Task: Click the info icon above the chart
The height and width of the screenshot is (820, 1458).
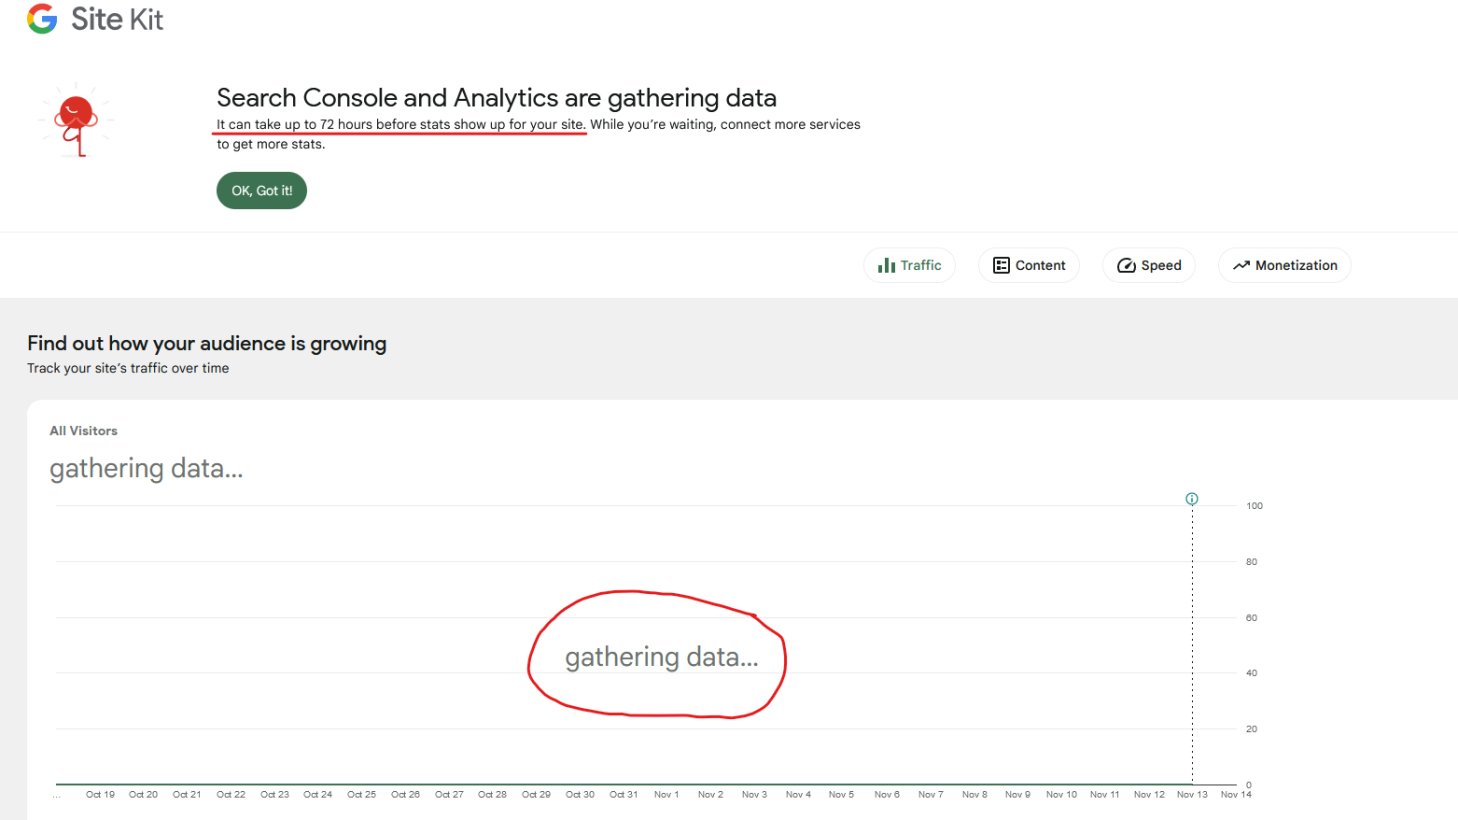Action: (1192, 498)
